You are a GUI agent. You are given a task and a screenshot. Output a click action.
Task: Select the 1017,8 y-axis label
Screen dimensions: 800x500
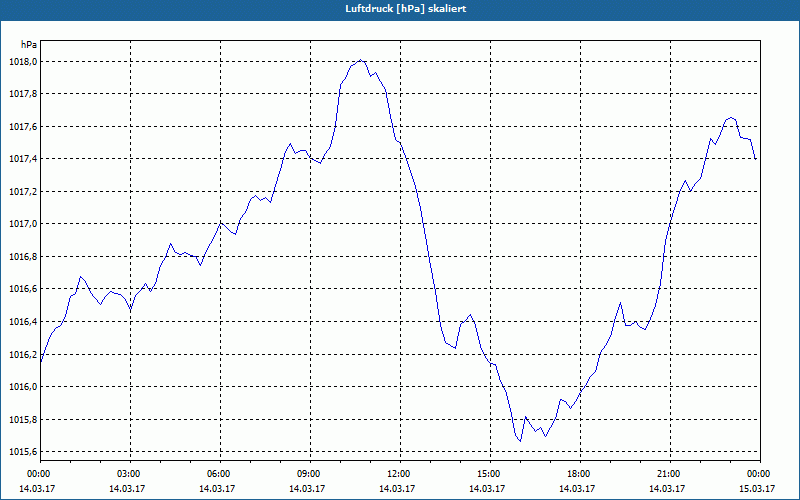tap(23, 94)
